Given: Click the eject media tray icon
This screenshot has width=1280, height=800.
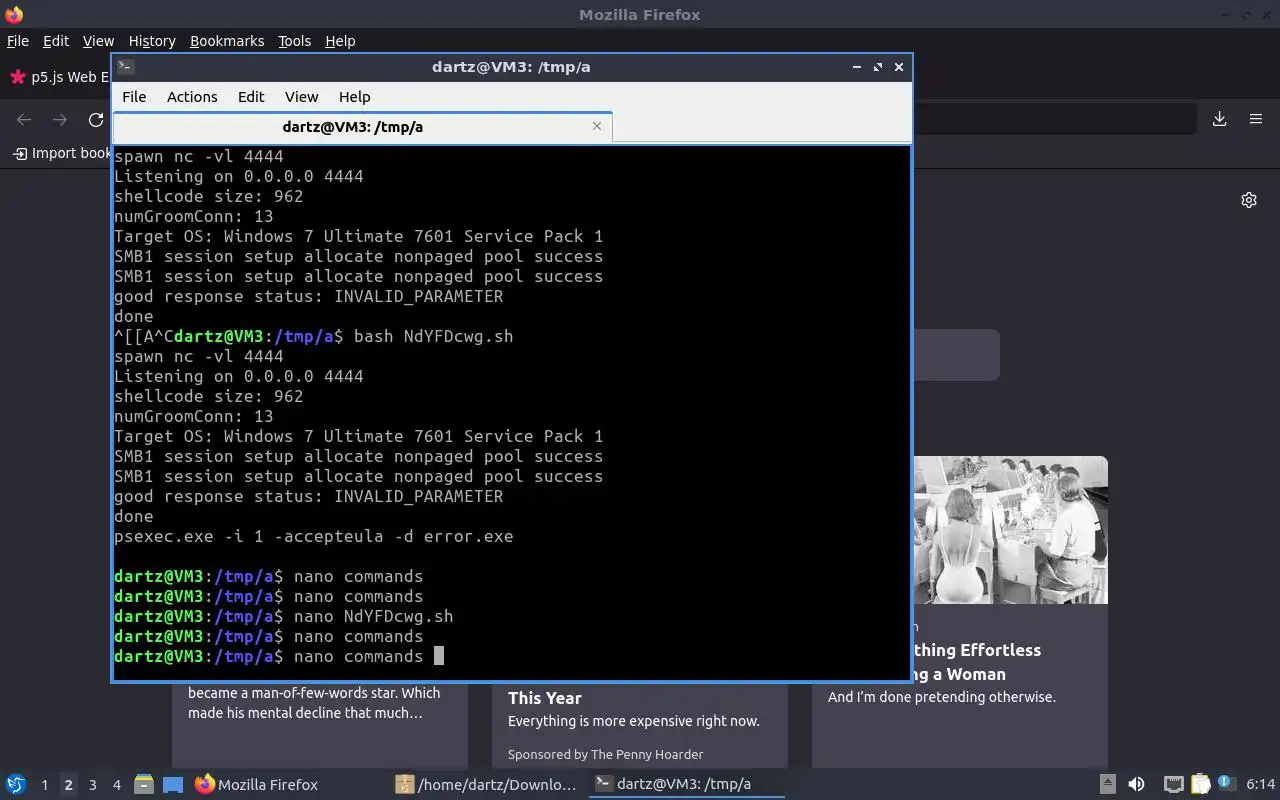Looking at the screenshot, I should pos(1108,785).
